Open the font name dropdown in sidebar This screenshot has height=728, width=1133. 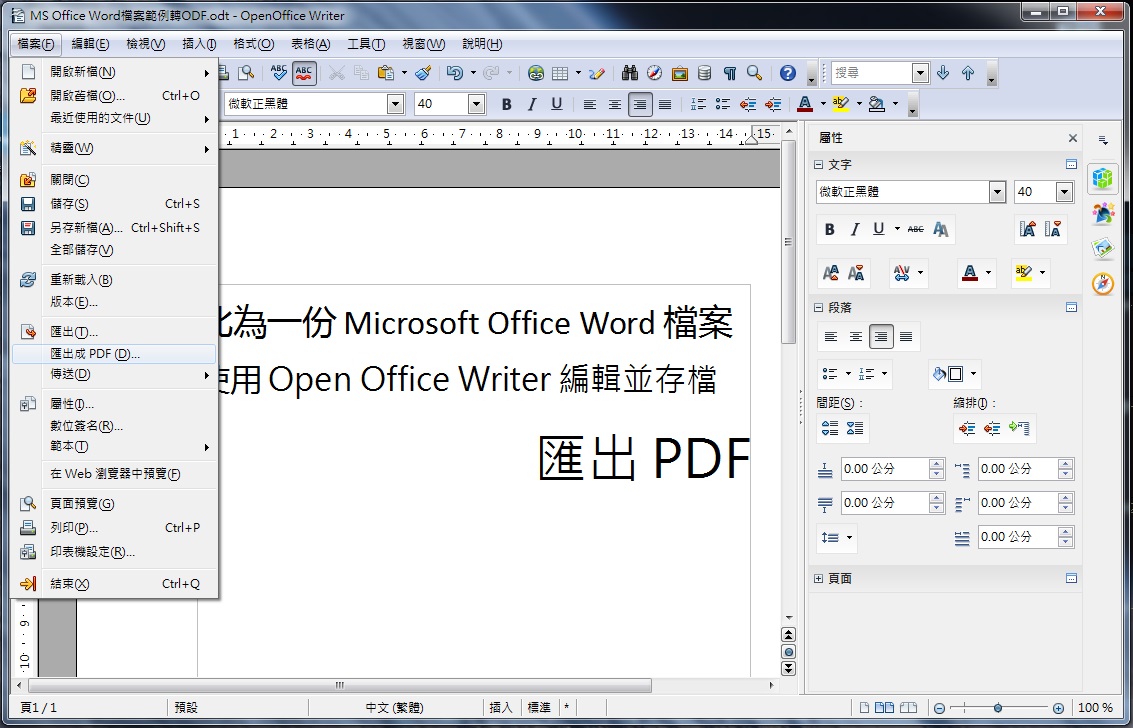(997, 192)
